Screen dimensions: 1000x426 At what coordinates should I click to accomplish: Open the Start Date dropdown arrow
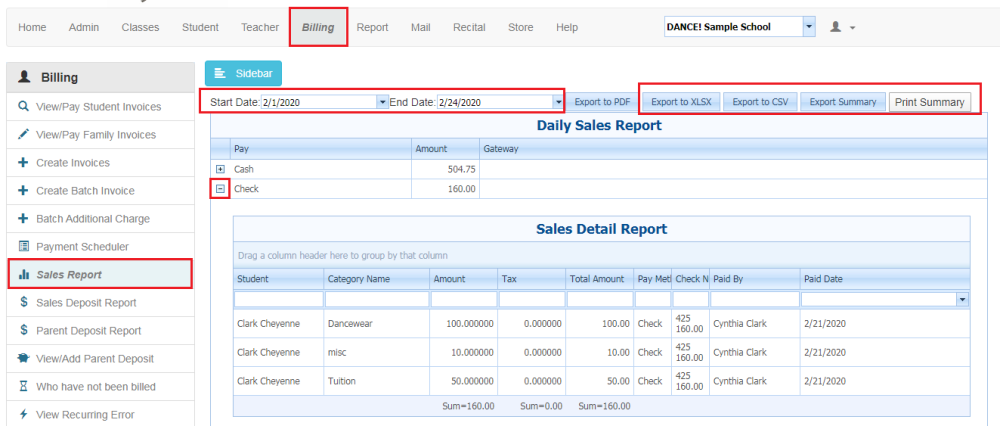click(x=383, y=102)
